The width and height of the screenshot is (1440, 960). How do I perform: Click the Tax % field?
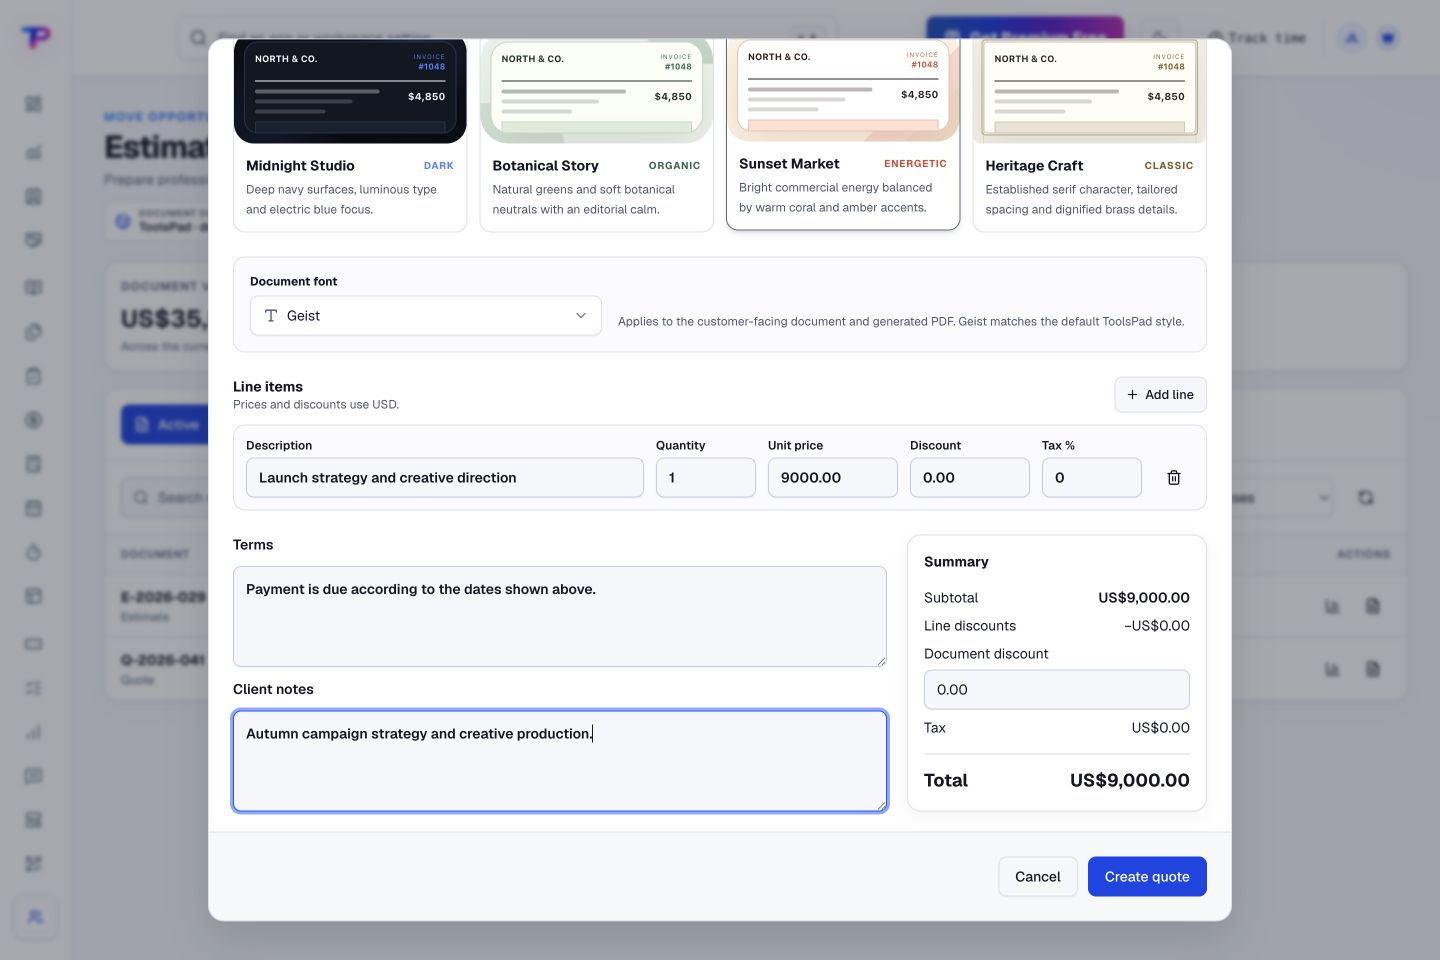1092,478
